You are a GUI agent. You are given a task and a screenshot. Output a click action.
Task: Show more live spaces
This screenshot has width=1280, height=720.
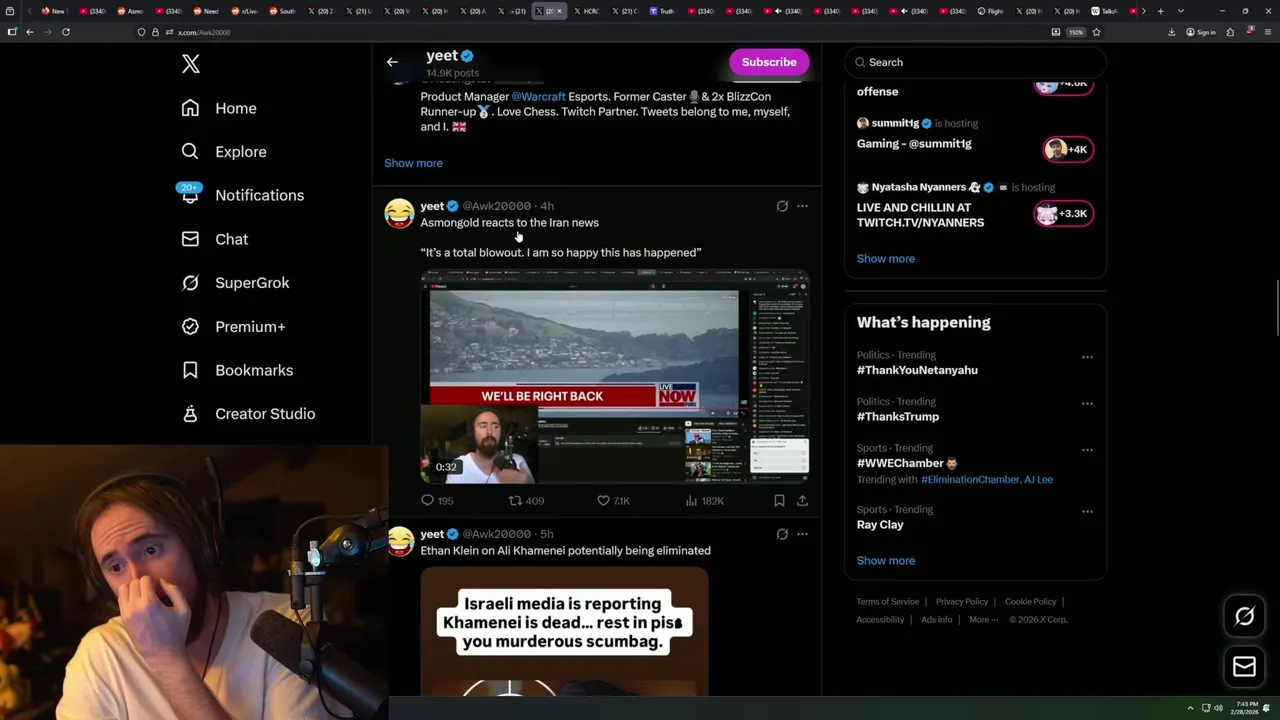pos(885,259)
